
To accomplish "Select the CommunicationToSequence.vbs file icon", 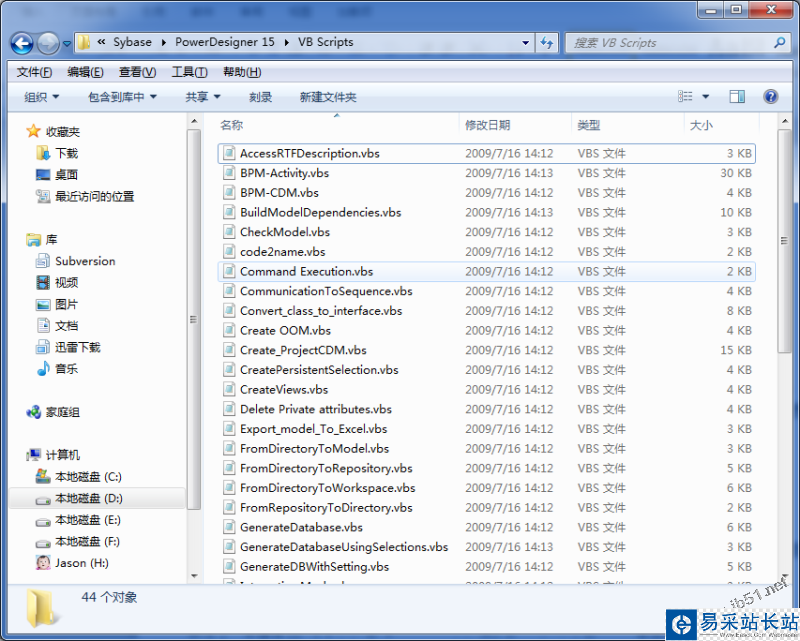I will 229,291.
